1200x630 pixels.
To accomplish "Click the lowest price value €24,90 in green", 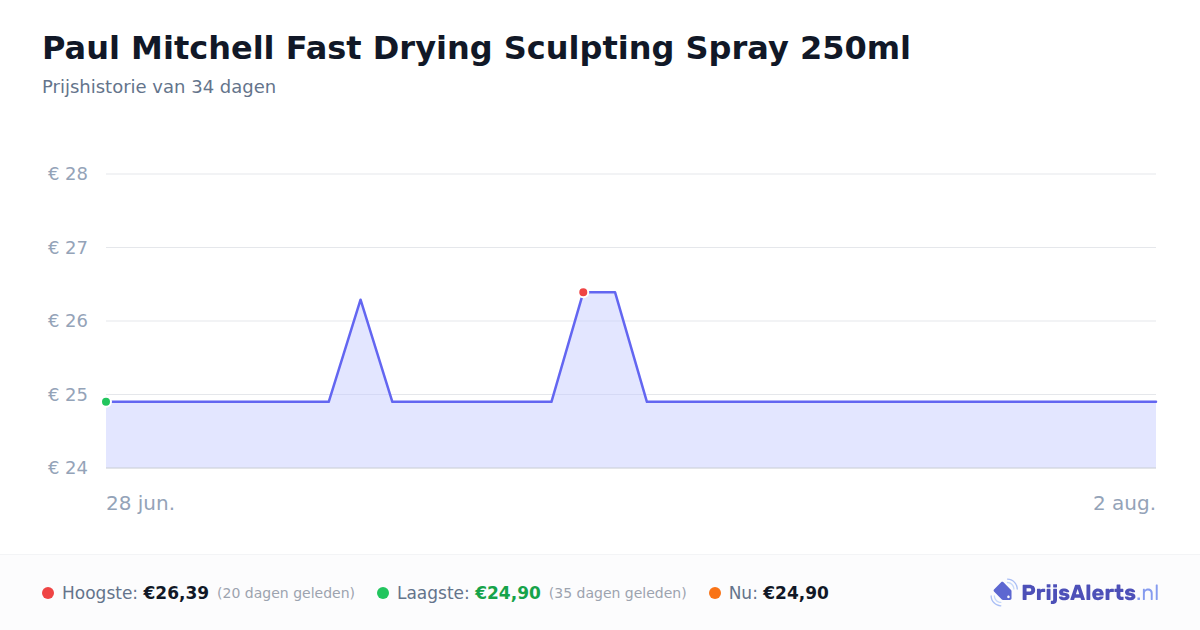I will click(508, 593).
